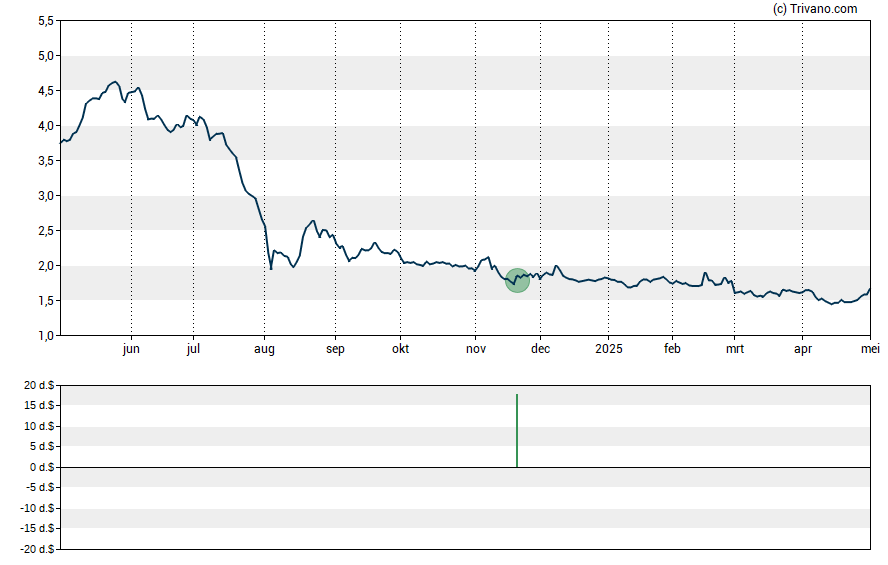Viewport: 888px width, 565px height.
Task: Click the '5 d.$' positive axis label
Action: pyautogui.click(x=42, y=446)
